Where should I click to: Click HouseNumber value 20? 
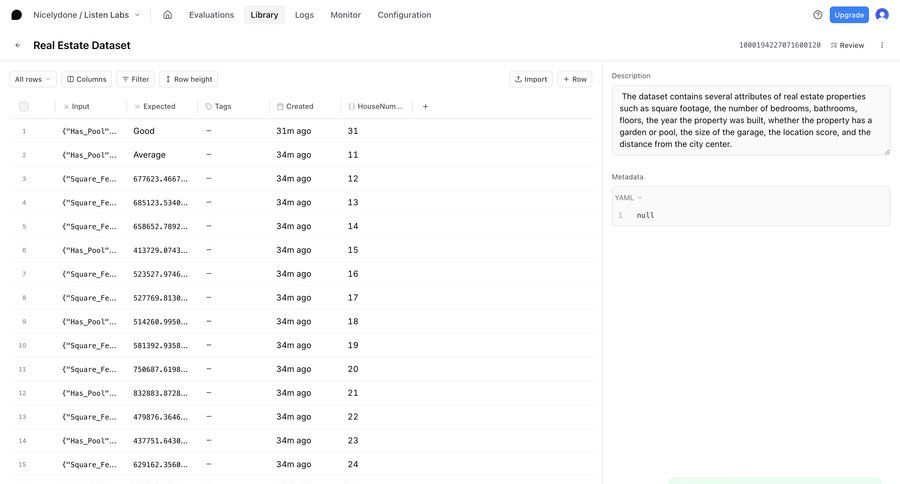(x=353, y=369)
